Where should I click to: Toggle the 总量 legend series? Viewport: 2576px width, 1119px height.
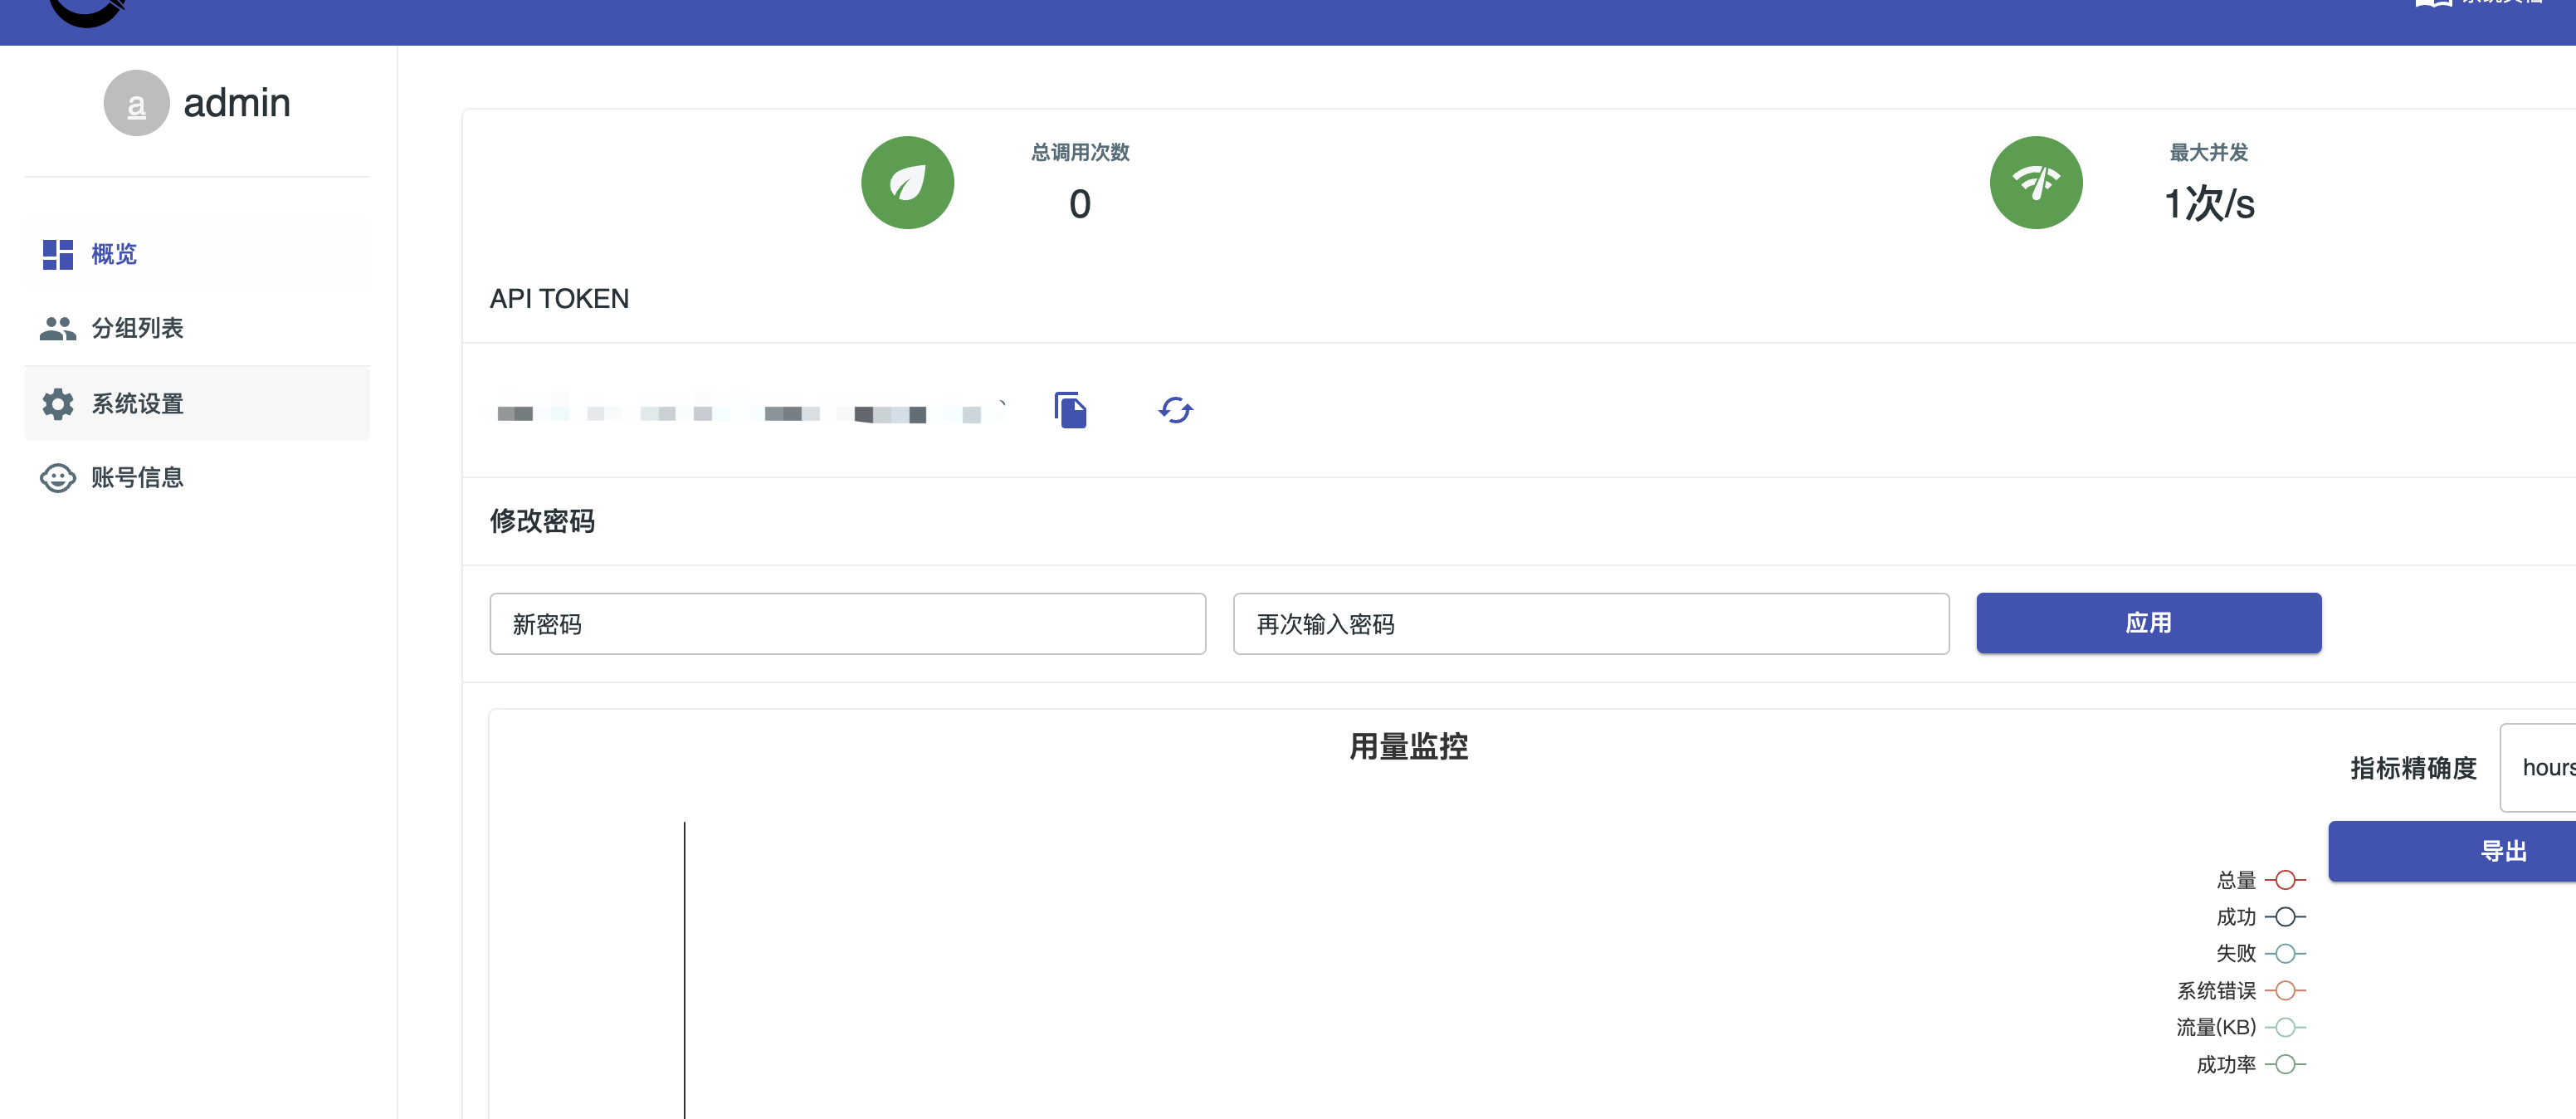click(x=2260, y=880)
